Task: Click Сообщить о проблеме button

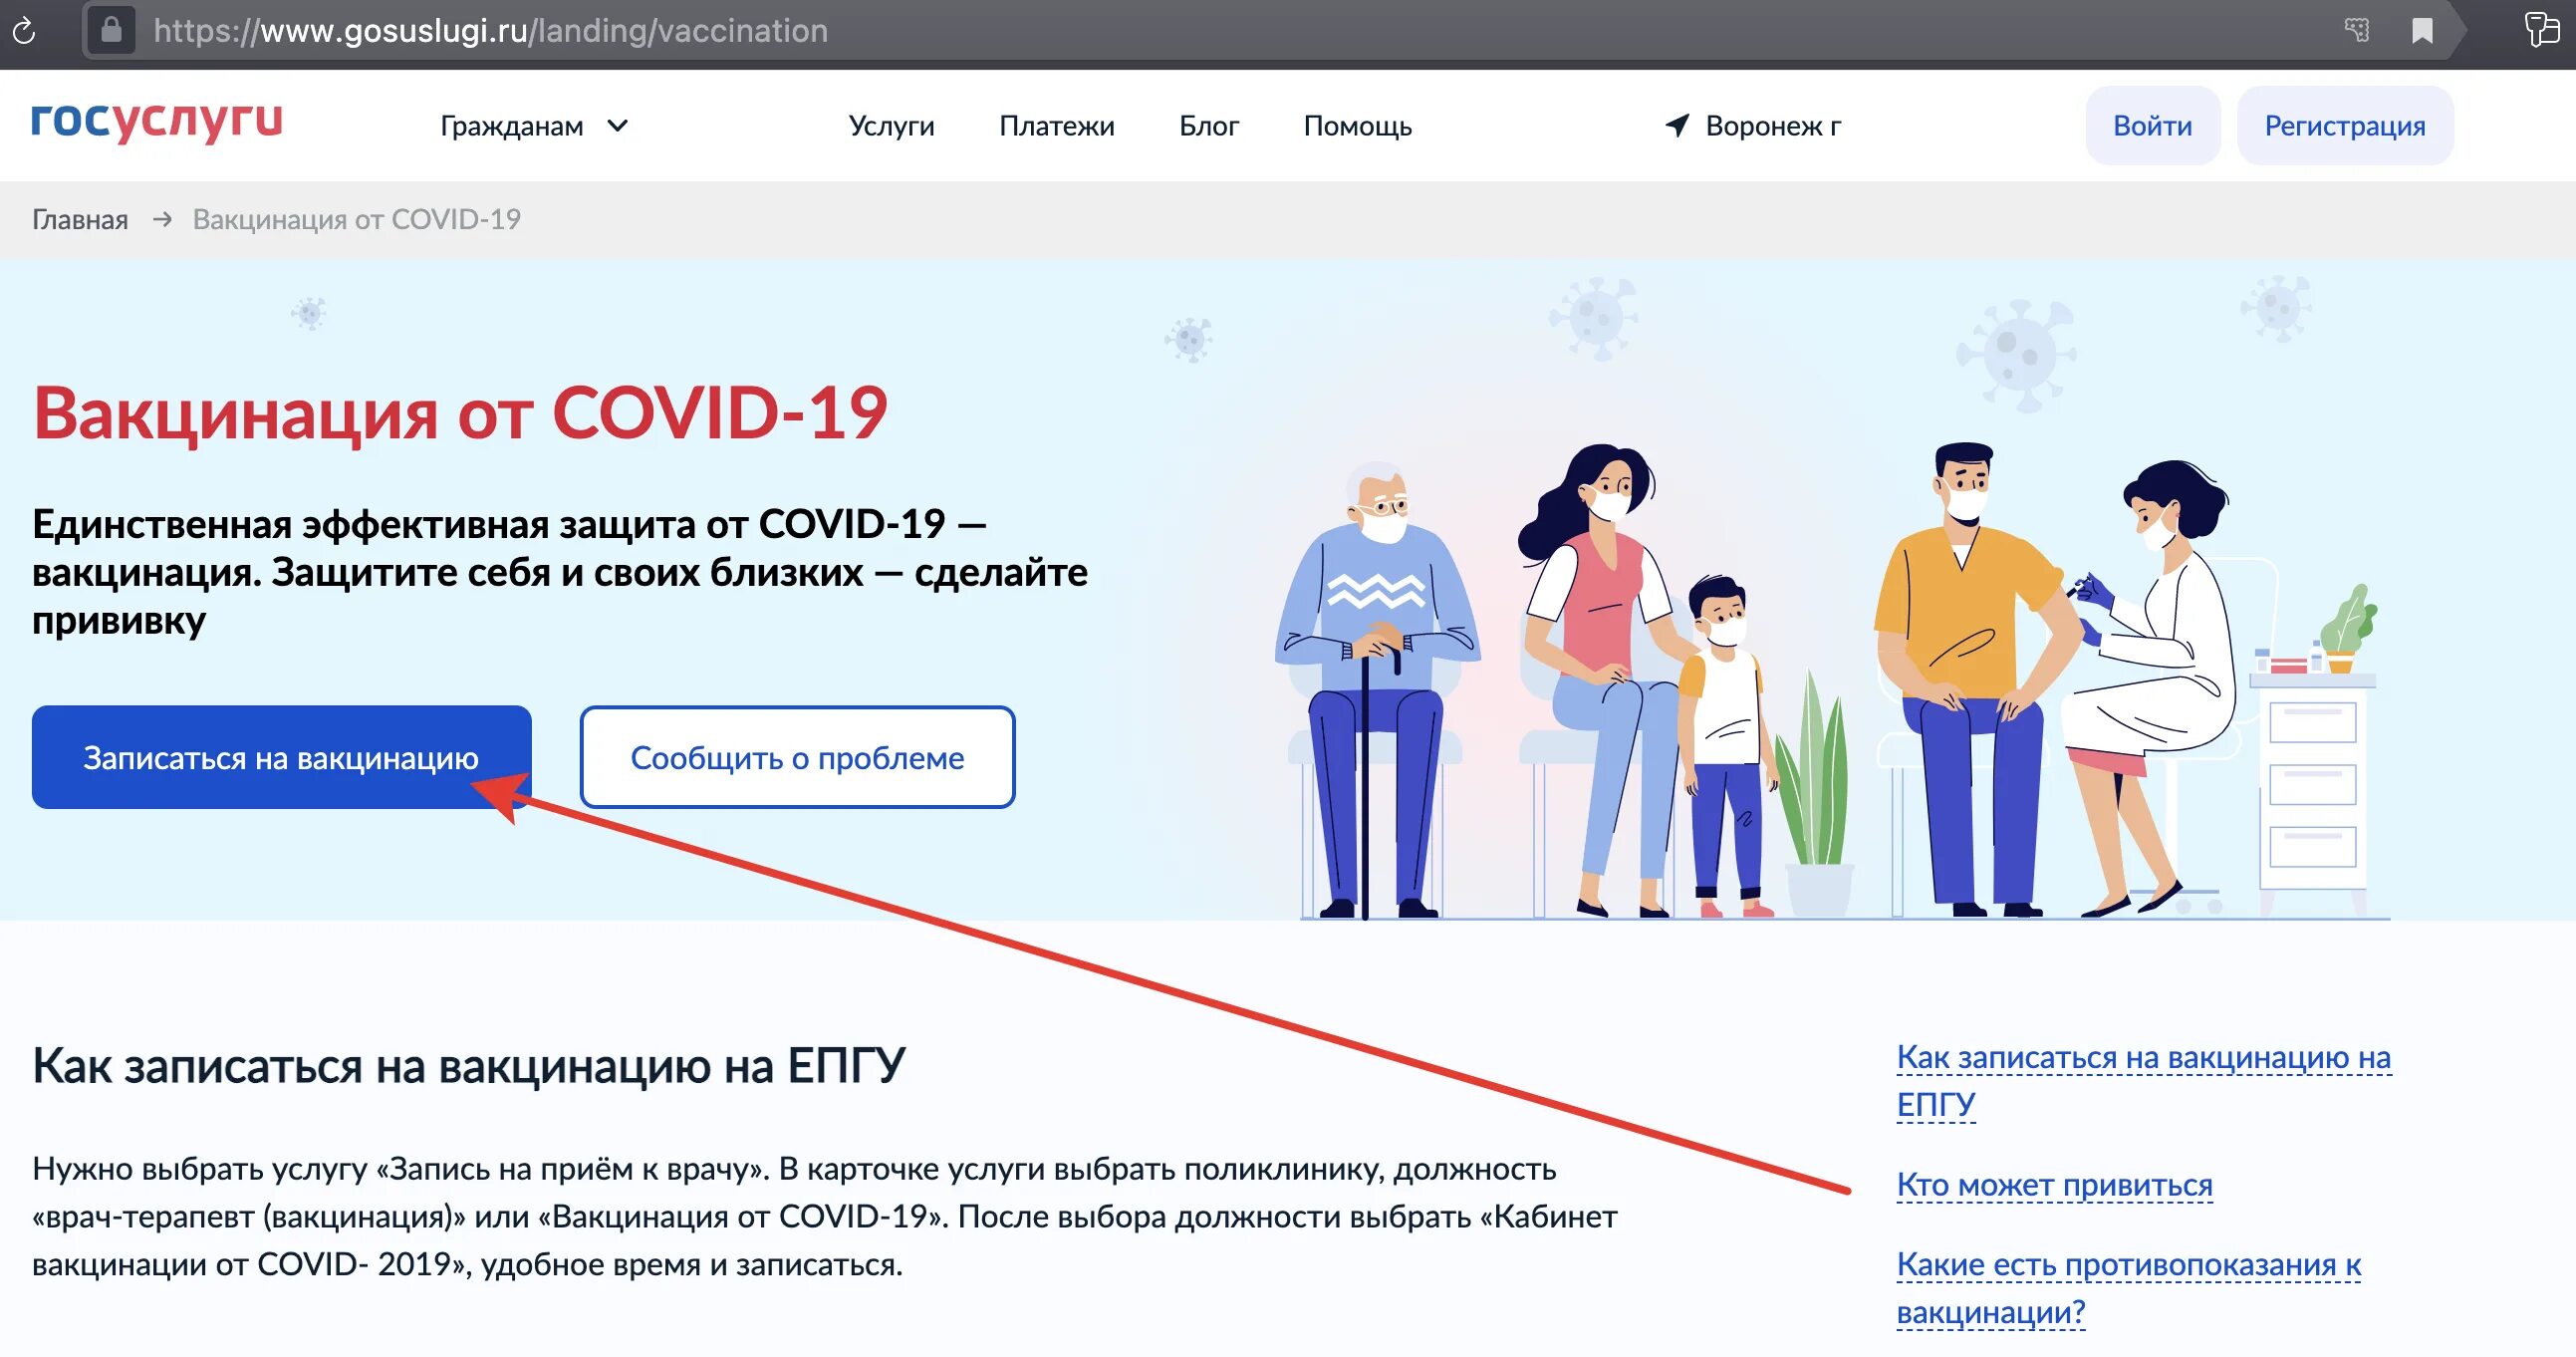Action: pyautogui.click(x=797, y=757)
